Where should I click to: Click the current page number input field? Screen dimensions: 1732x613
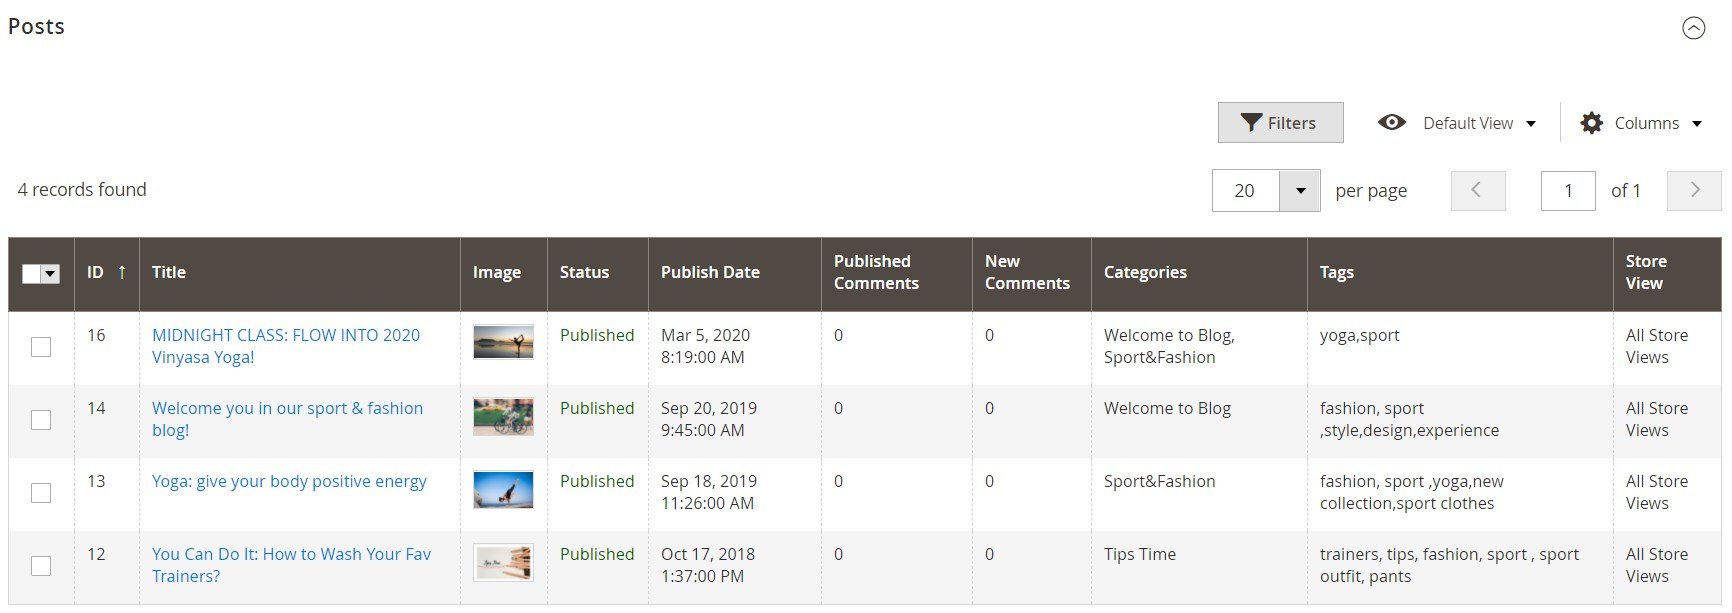click(x=1568, y=191)
